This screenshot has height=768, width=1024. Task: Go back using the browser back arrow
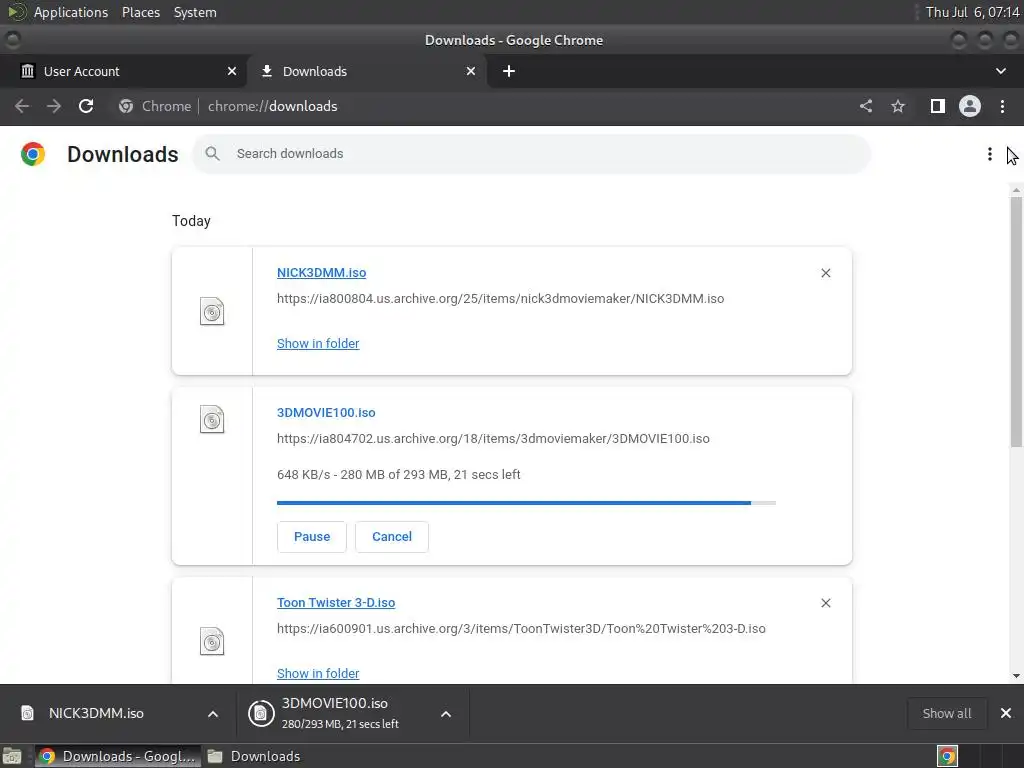22,106
